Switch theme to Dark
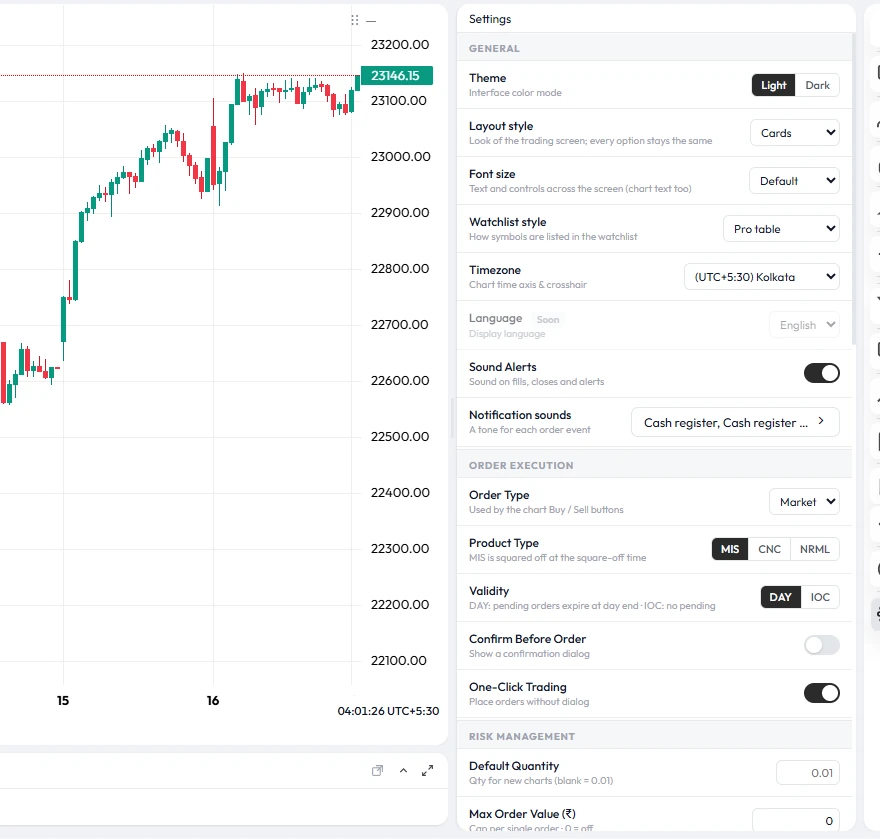 click(817, 85)
